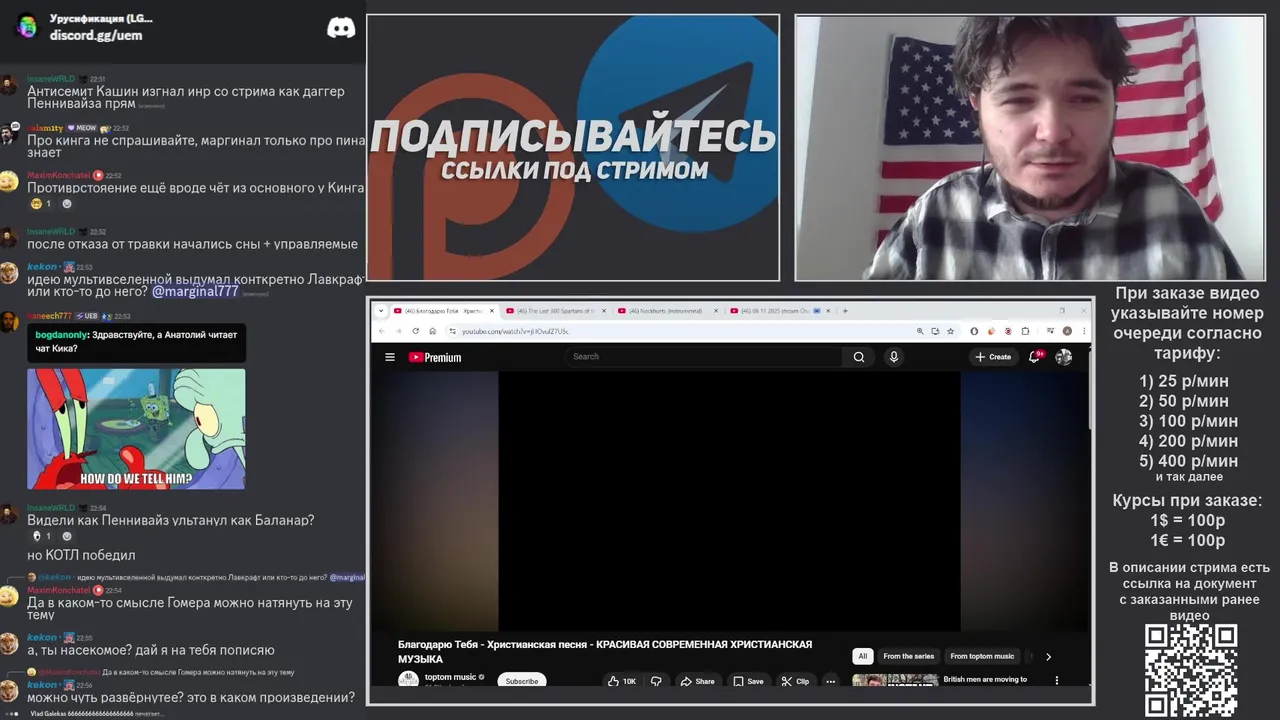
Task: Open toptom music channel avatar
Action: click(x=408, y=679)
